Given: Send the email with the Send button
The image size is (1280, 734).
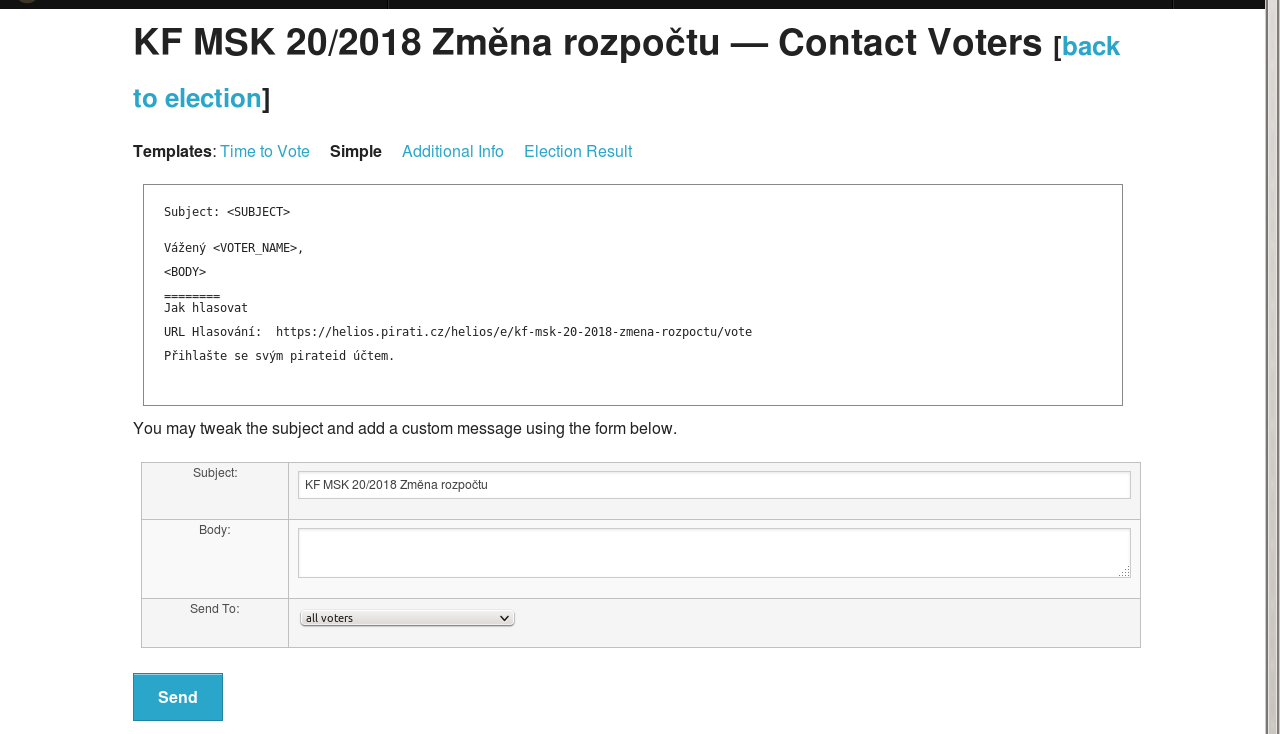Looking at the screenshot, I should tap(178, 697).
